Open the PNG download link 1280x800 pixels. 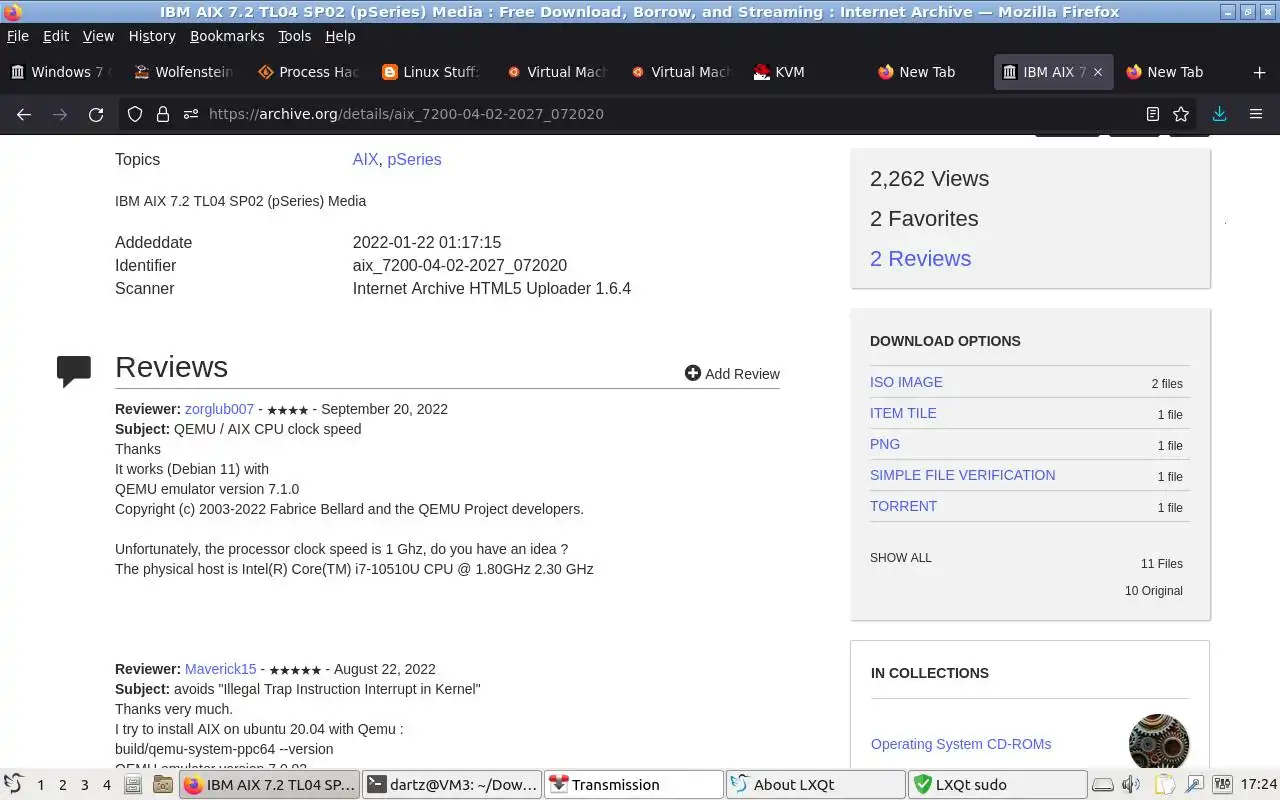tap(885, 444)
